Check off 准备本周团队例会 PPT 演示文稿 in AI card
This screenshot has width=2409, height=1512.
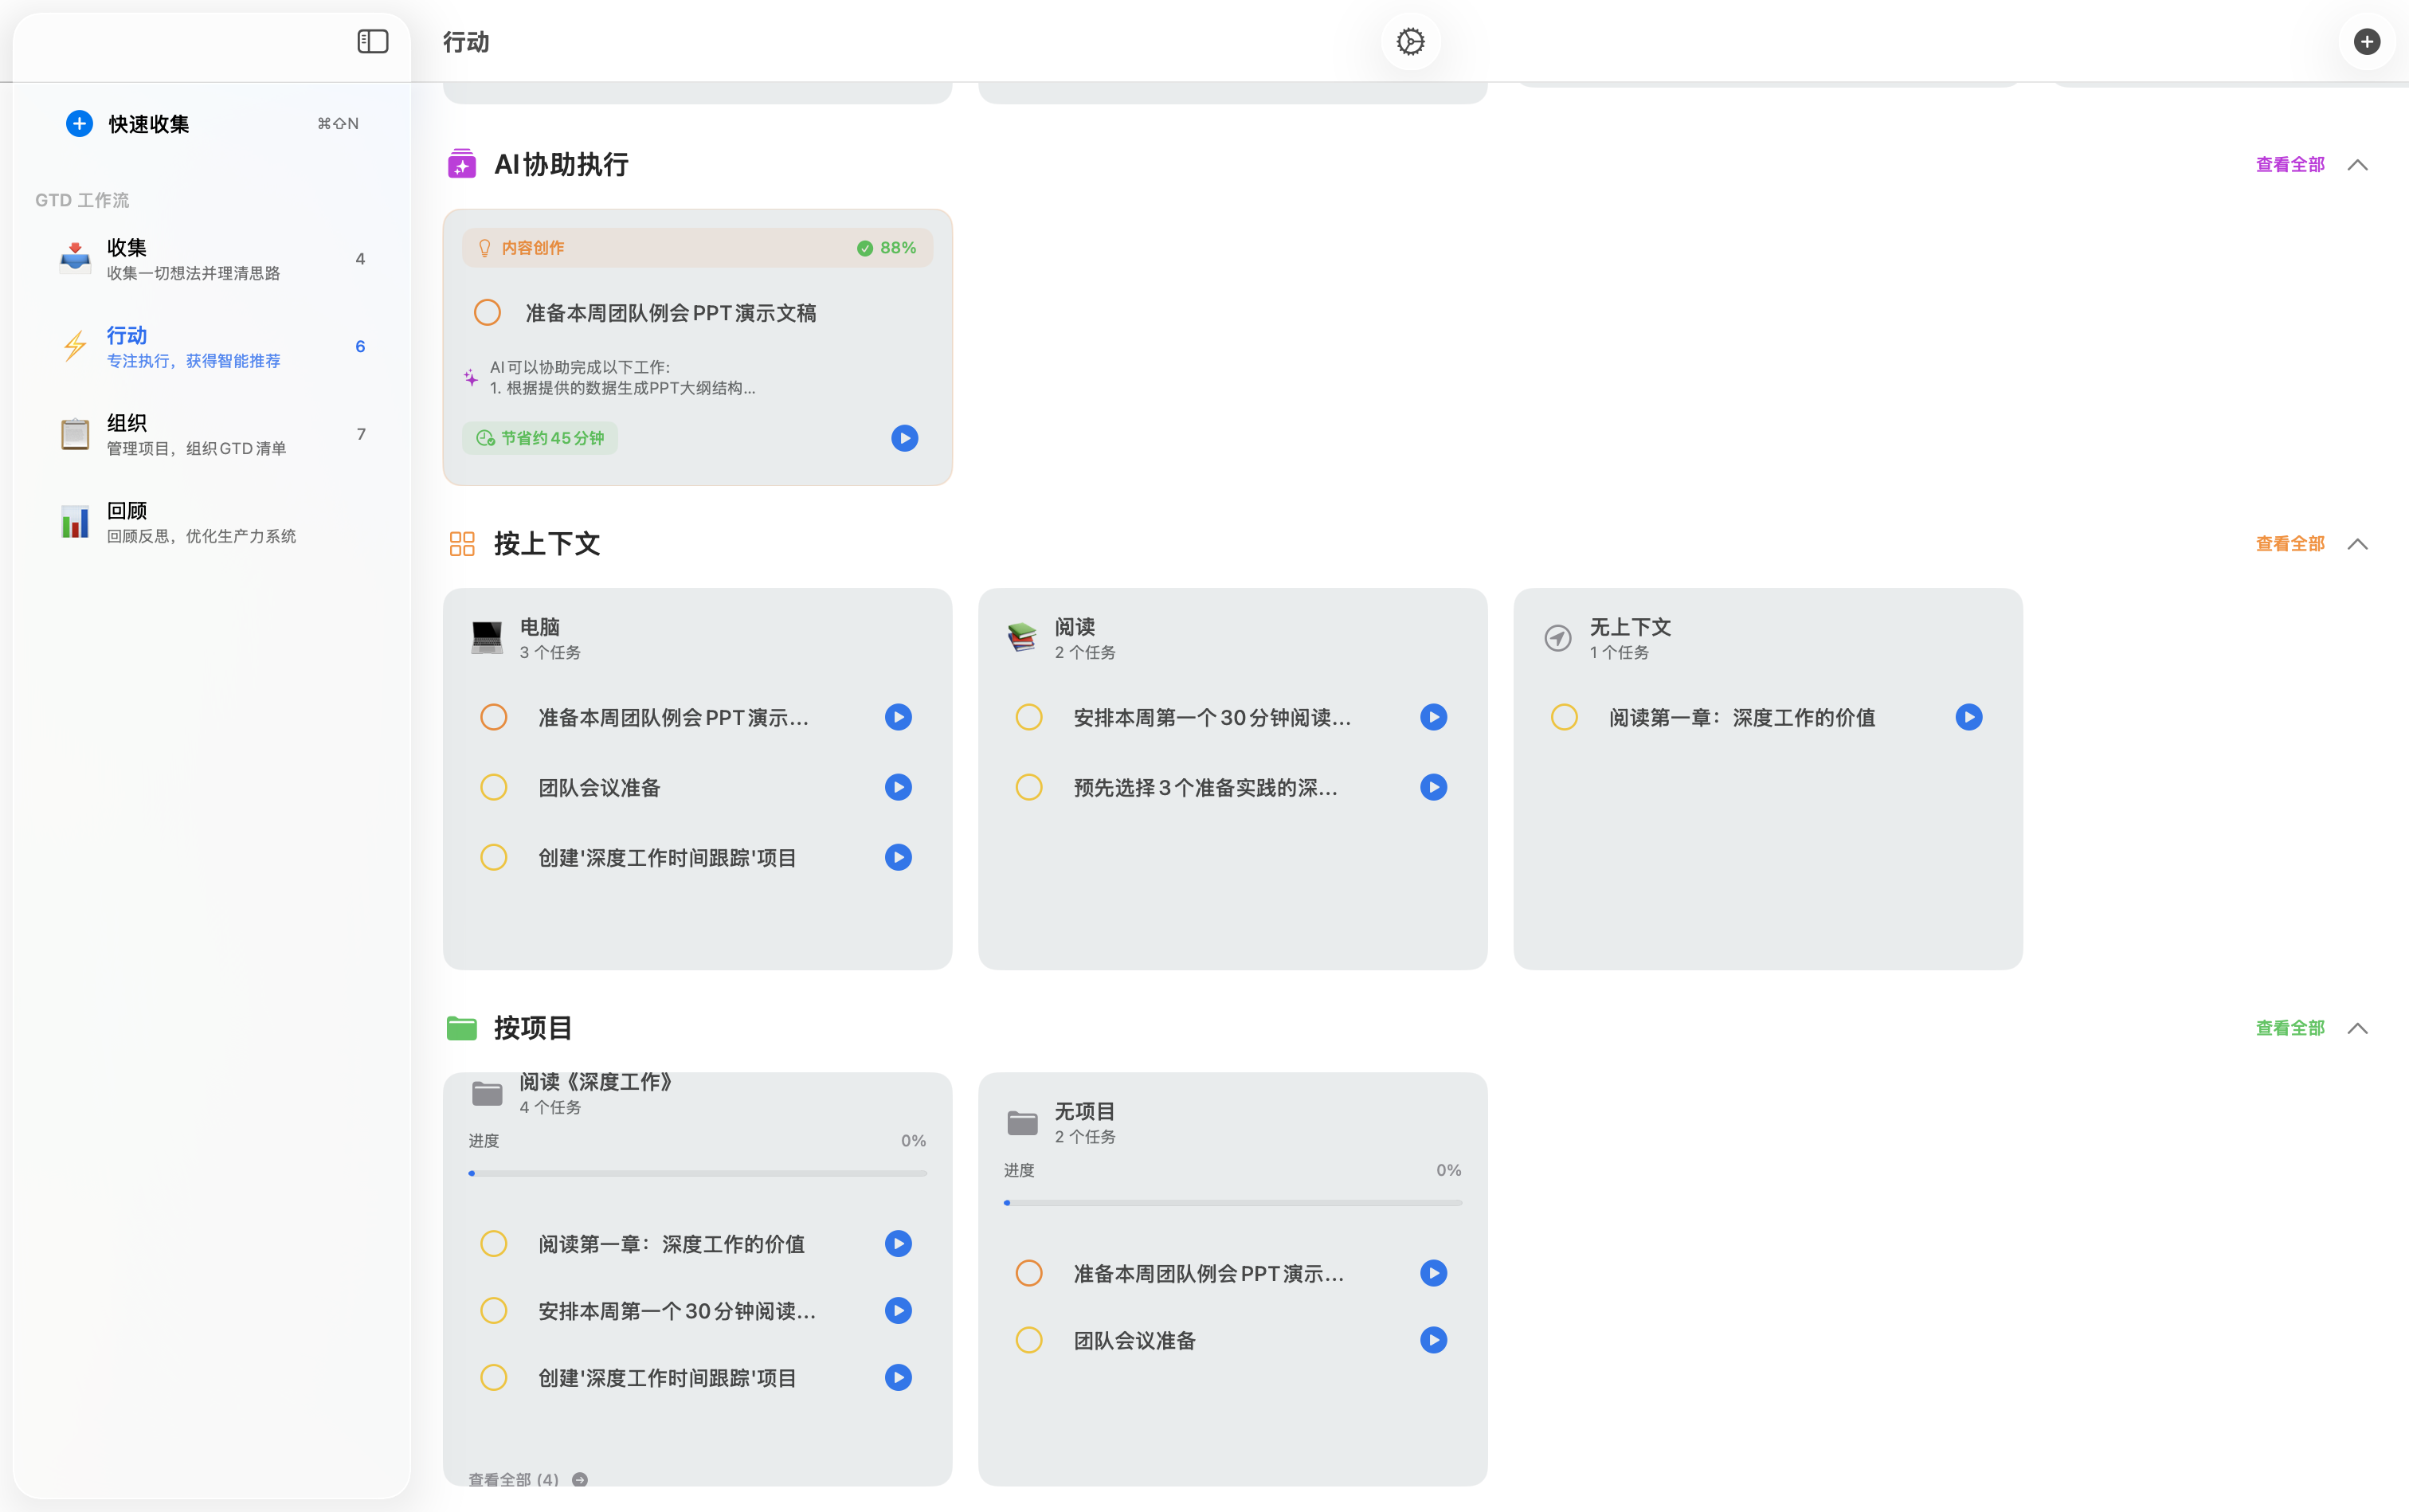[x=487, y=312]
